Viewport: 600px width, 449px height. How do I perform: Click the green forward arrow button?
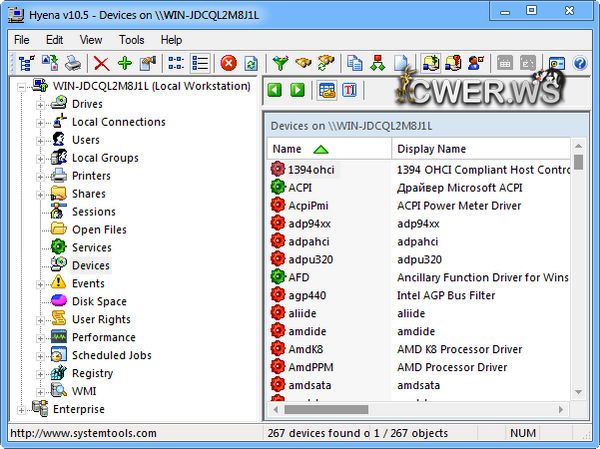point(297,91)
